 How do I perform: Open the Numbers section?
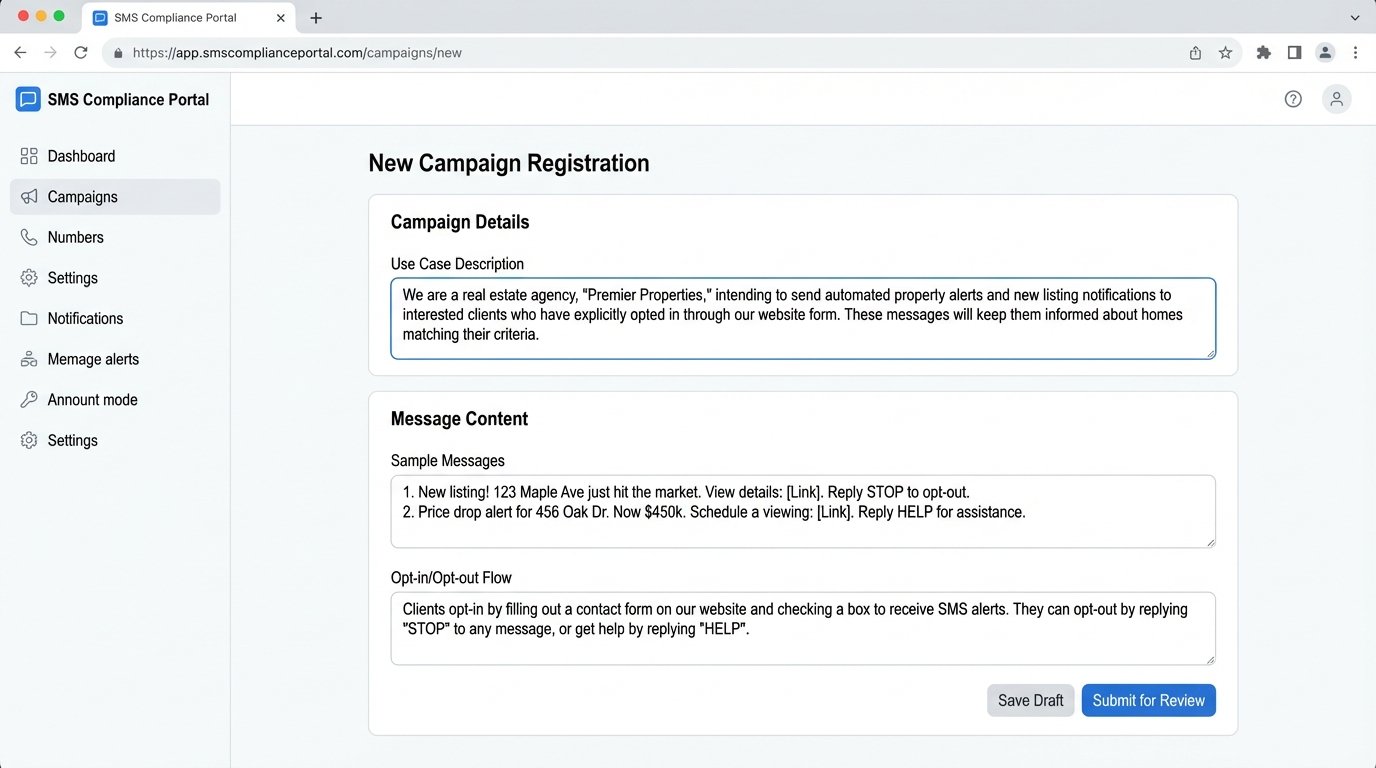click(x=75, y=237)
